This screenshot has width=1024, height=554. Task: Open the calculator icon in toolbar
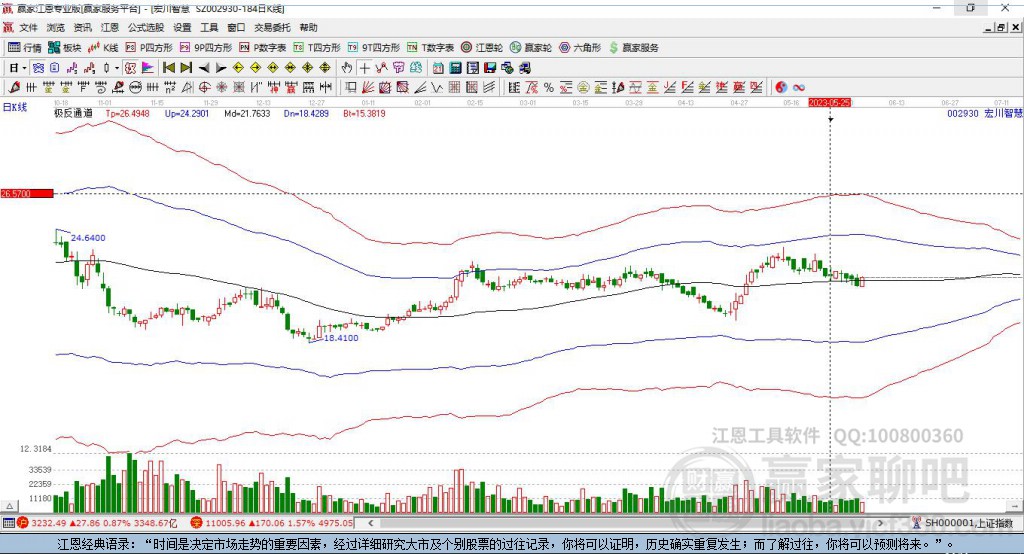pos(455,68)
